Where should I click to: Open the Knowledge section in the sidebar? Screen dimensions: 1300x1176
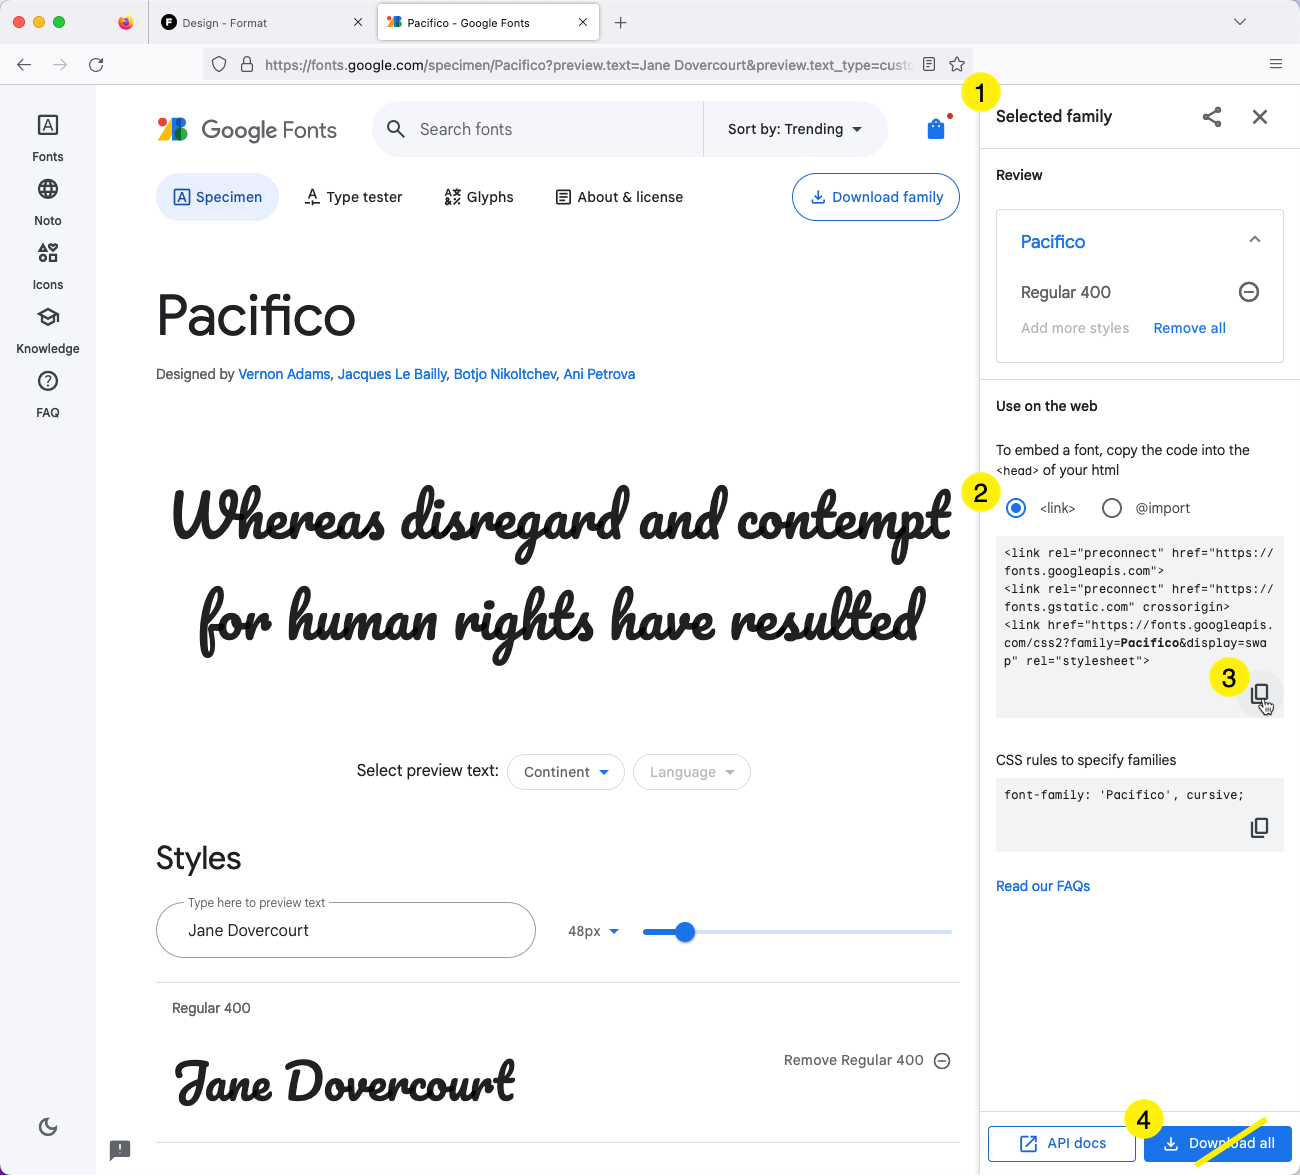tap(48, 329)
